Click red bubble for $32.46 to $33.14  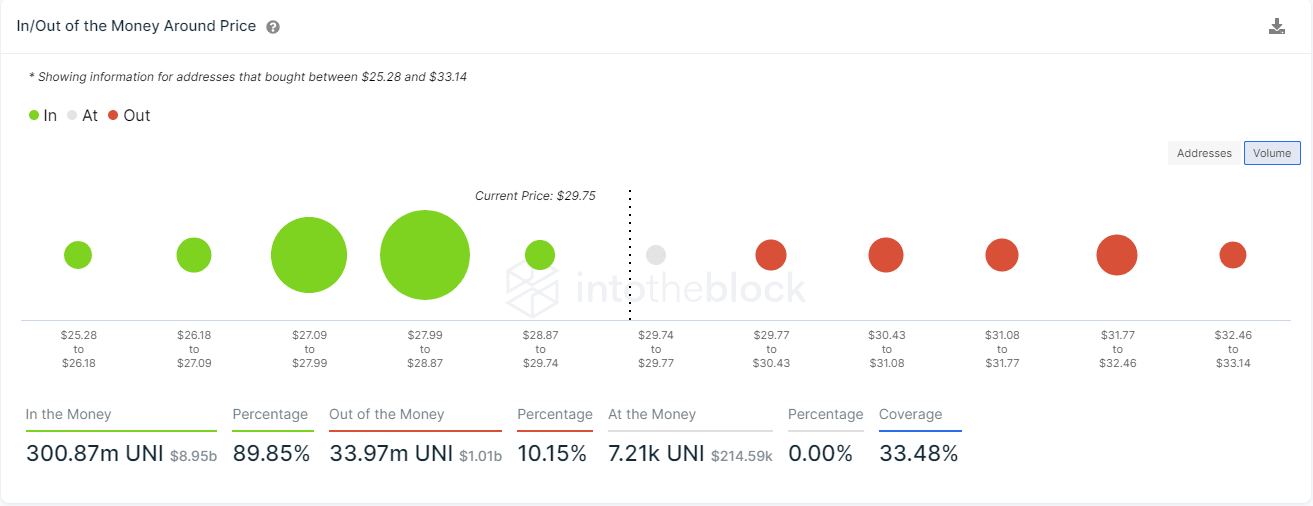point(1233,255)
